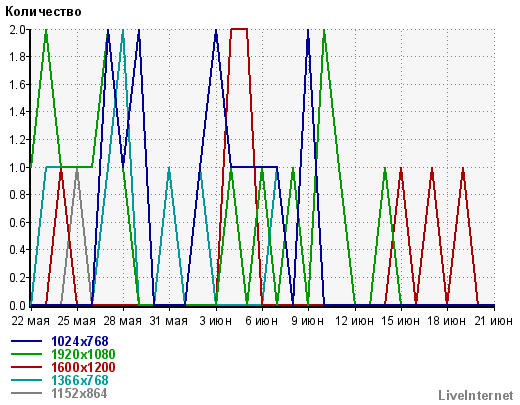
Task: Select the 1366x768 legend entry
Action: [x=80, y=380]
